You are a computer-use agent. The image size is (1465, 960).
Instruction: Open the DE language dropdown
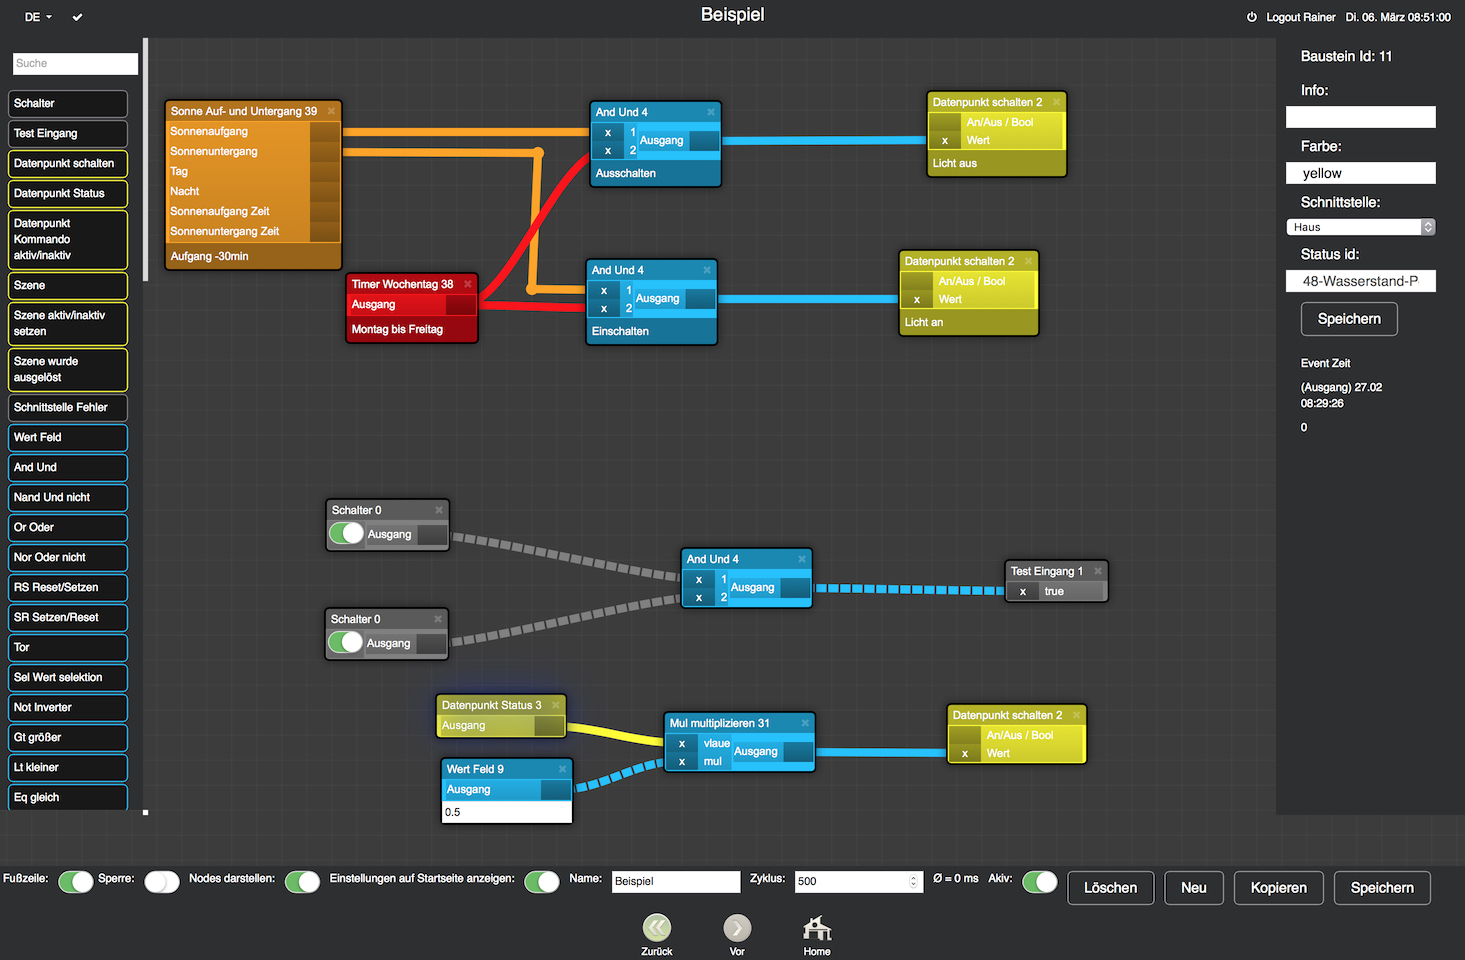38,17
